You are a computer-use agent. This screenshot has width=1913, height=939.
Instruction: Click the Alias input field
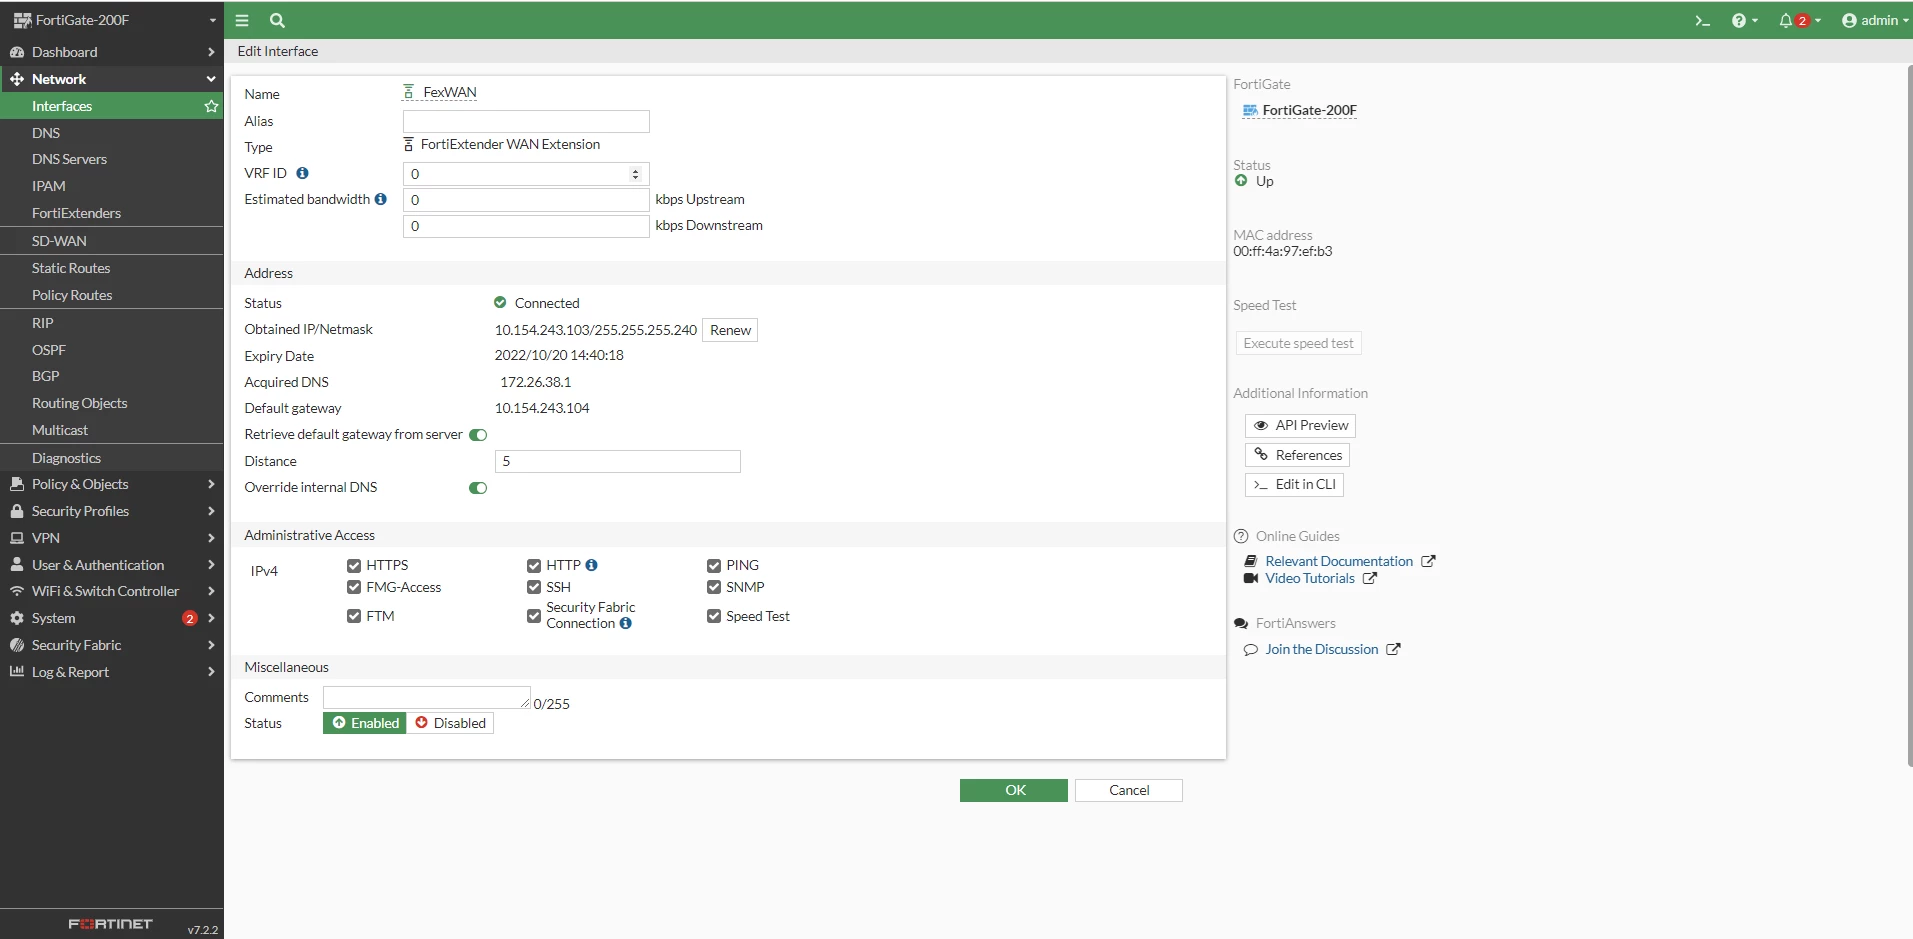tap(526, 121)
